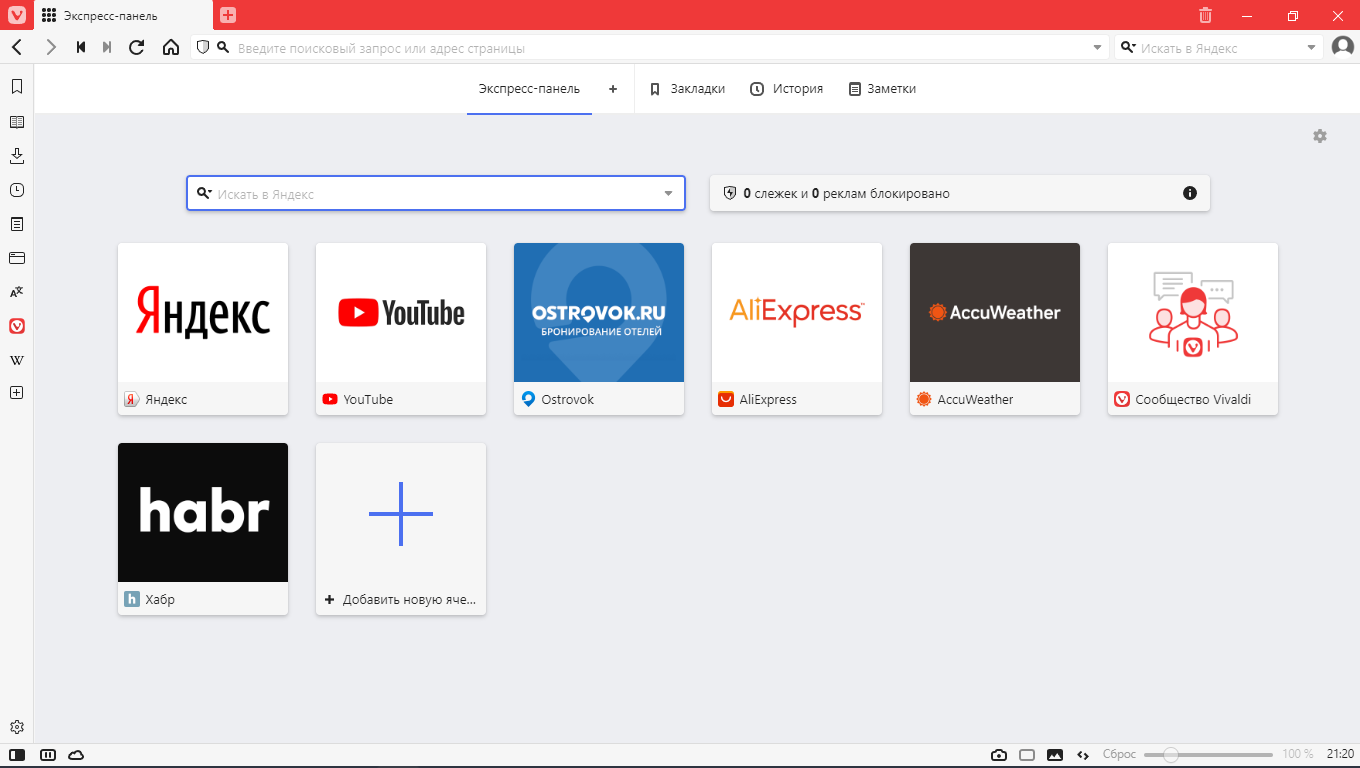The image size is (1360, 768).
Task: Expand the Speed Dial search field dropdown
Action: click(669, 194)
